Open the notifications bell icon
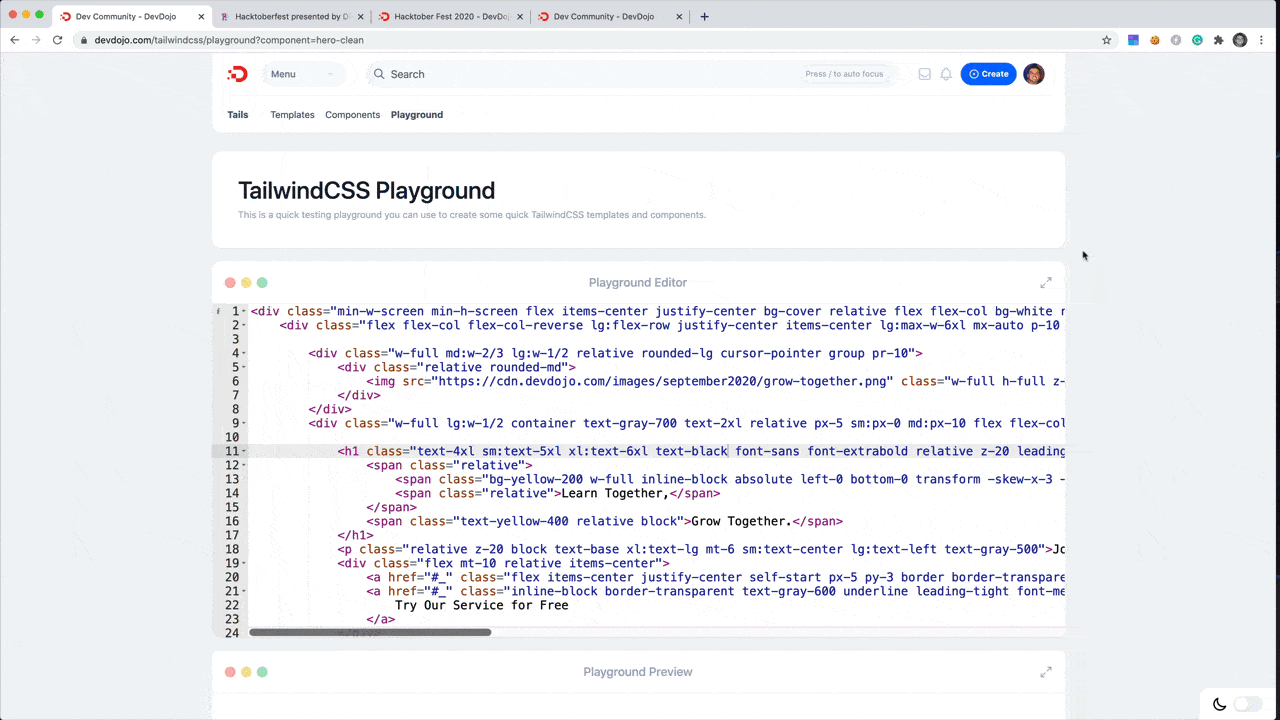The image size is (1280, 720). [x=946, y=74]
